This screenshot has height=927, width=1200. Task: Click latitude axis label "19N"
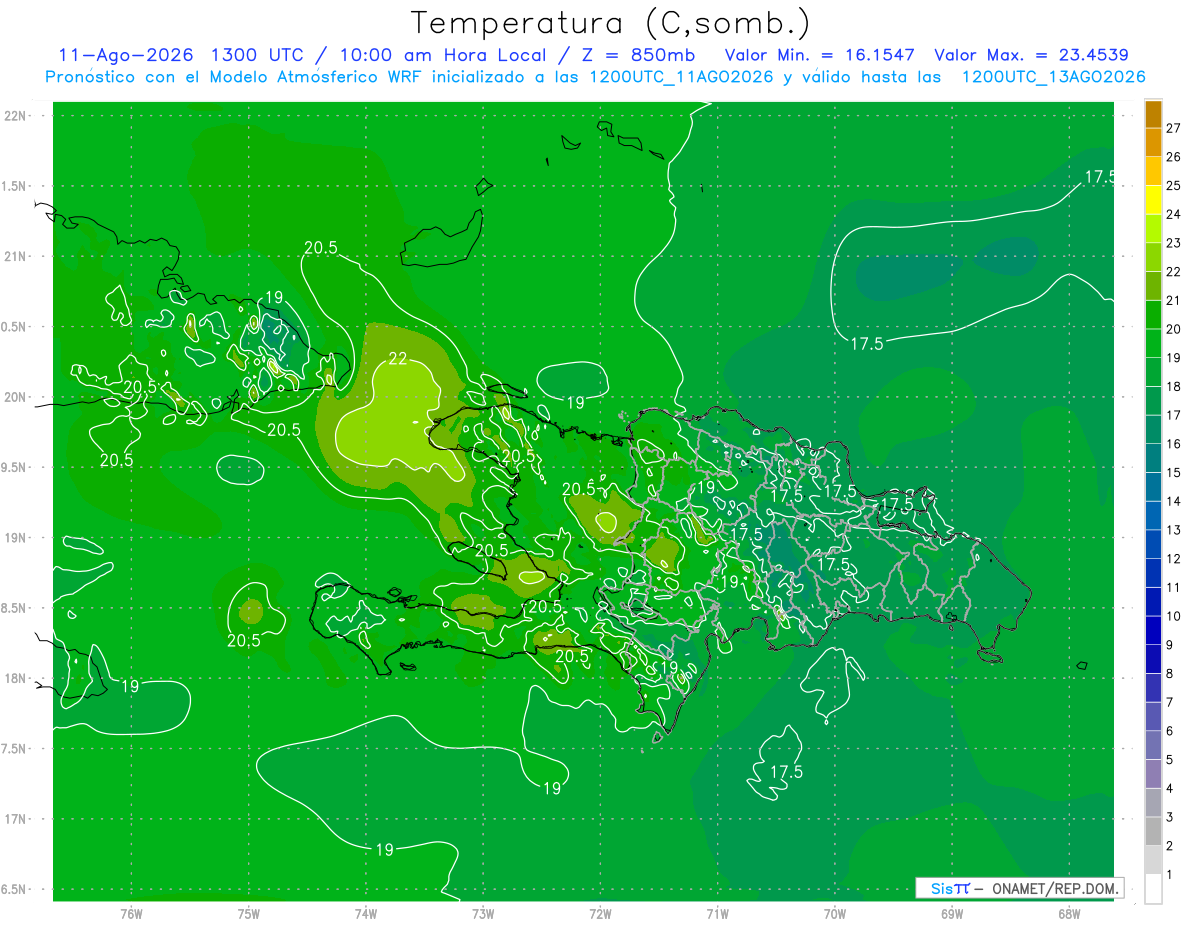click(x=16, y=537)
